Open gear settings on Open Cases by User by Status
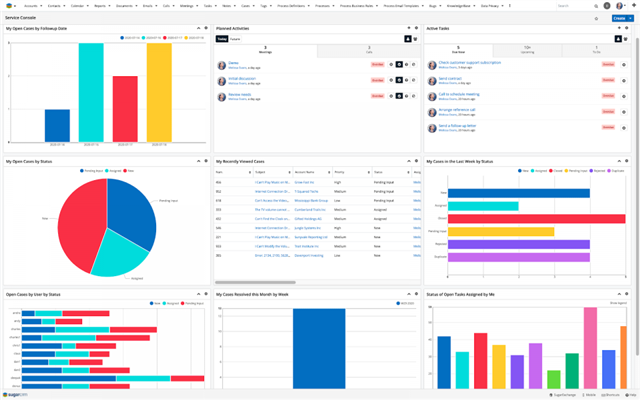 (206, 294)
